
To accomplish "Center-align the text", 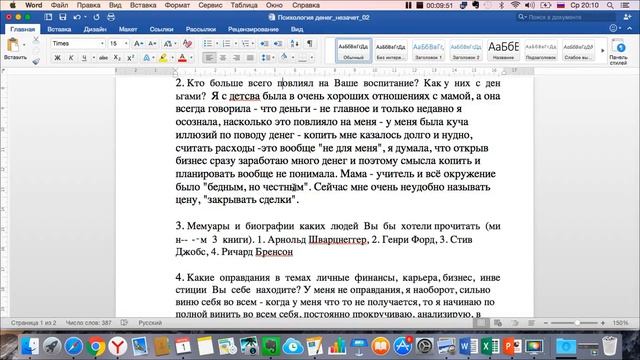I will coord(223,58).
